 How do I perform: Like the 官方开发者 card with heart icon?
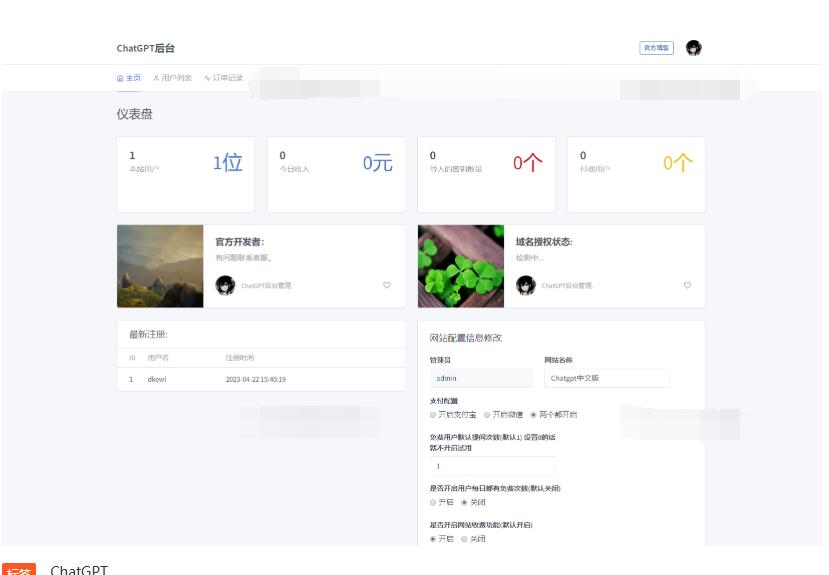[x=387, y=285]
